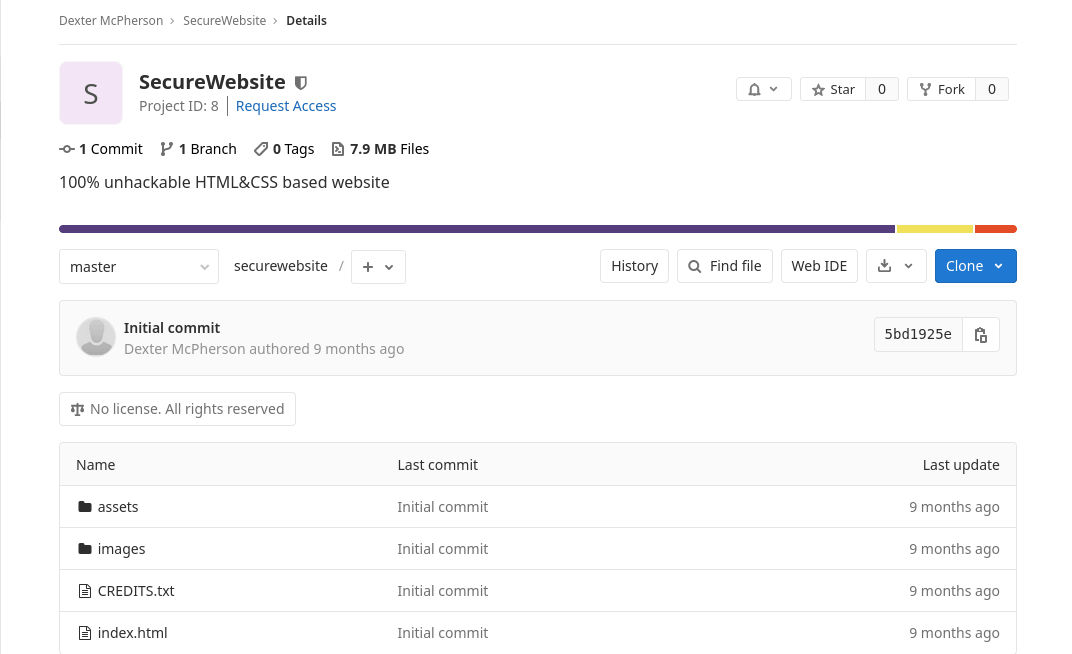View the commit History
This screenshot has width=1072, height=654.
point(634,266)
